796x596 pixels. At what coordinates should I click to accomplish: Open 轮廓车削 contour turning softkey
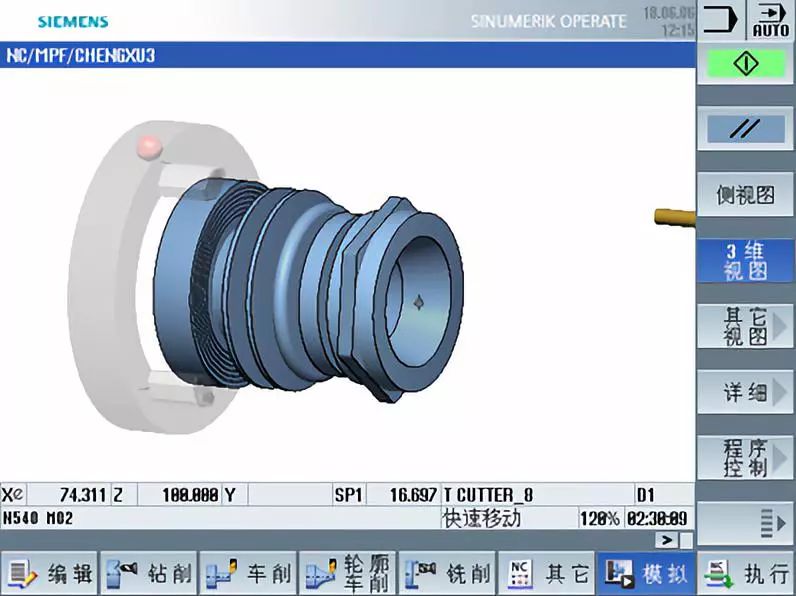coord(348,574)
